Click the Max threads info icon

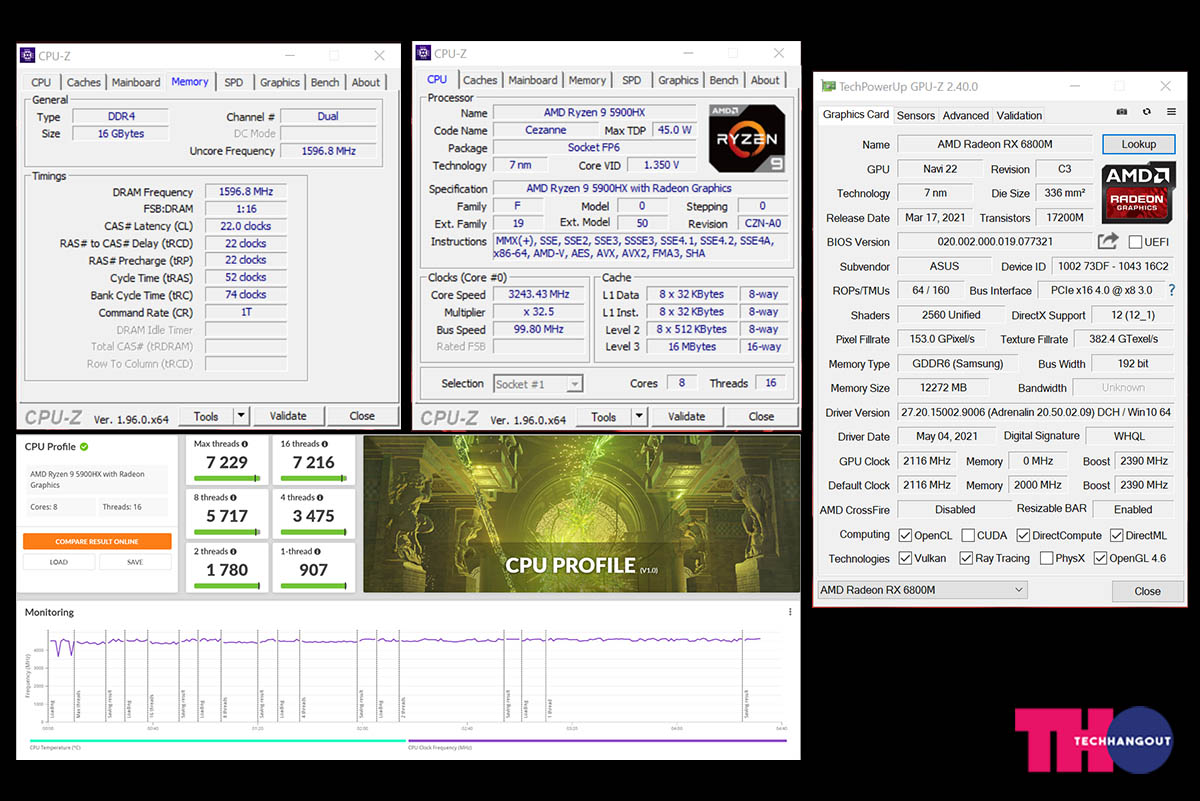(245, 444)
